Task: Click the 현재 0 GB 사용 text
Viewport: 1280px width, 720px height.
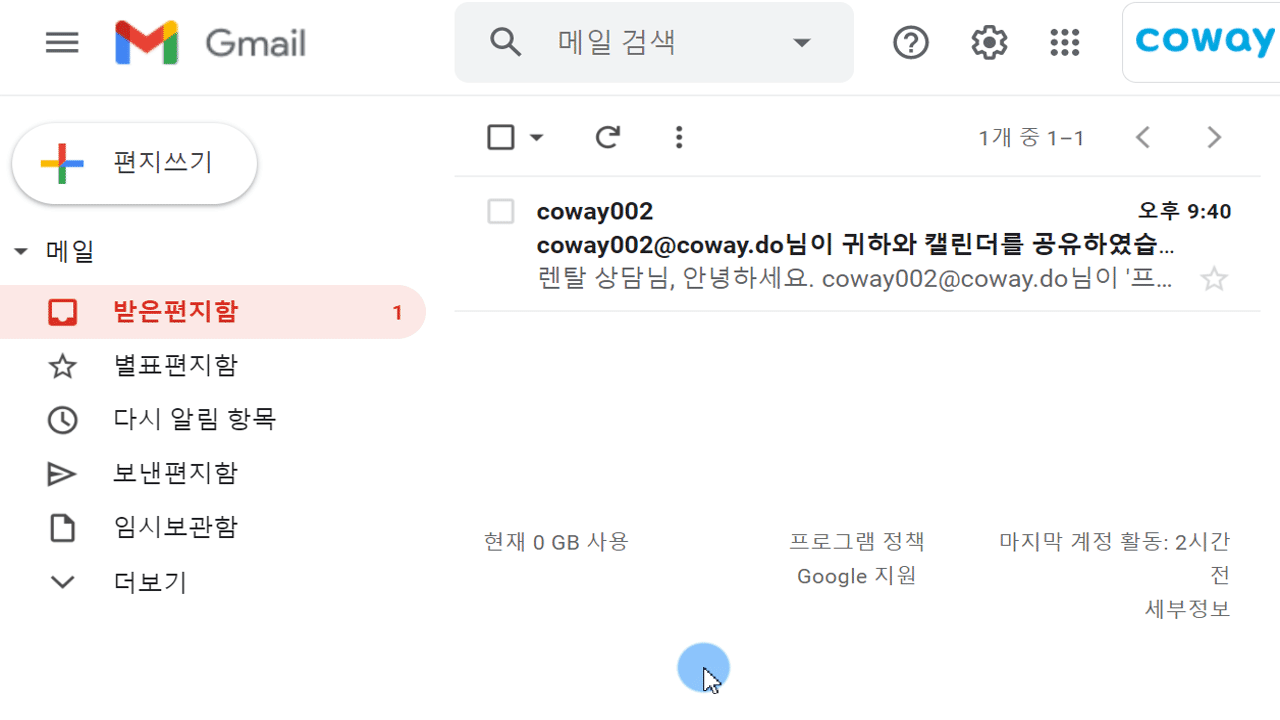Action: coord(556,542)
